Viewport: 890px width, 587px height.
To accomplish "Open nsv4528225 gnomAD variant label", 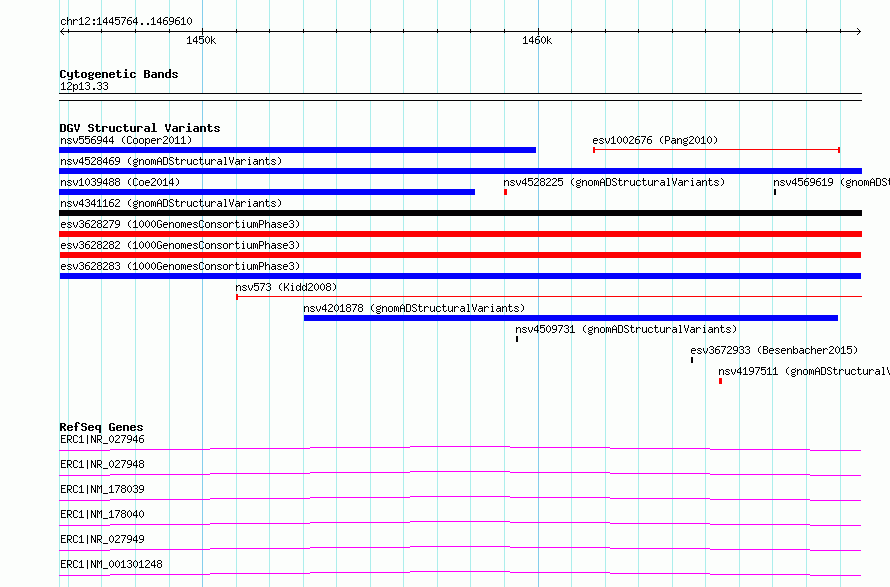I will coord(614,182).
